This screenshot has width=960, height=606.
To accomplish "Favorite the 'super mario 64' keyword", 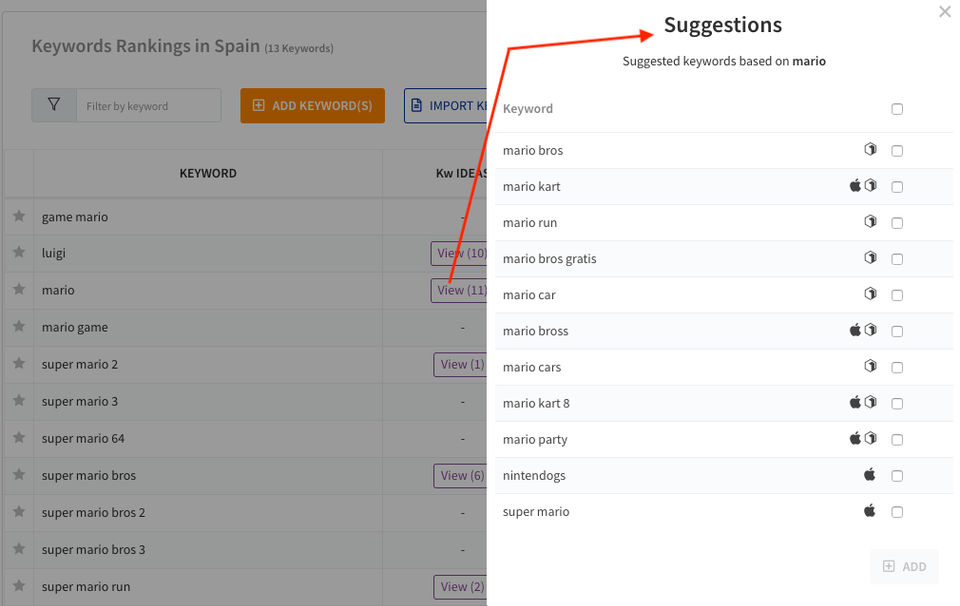I will coord(18,438).
